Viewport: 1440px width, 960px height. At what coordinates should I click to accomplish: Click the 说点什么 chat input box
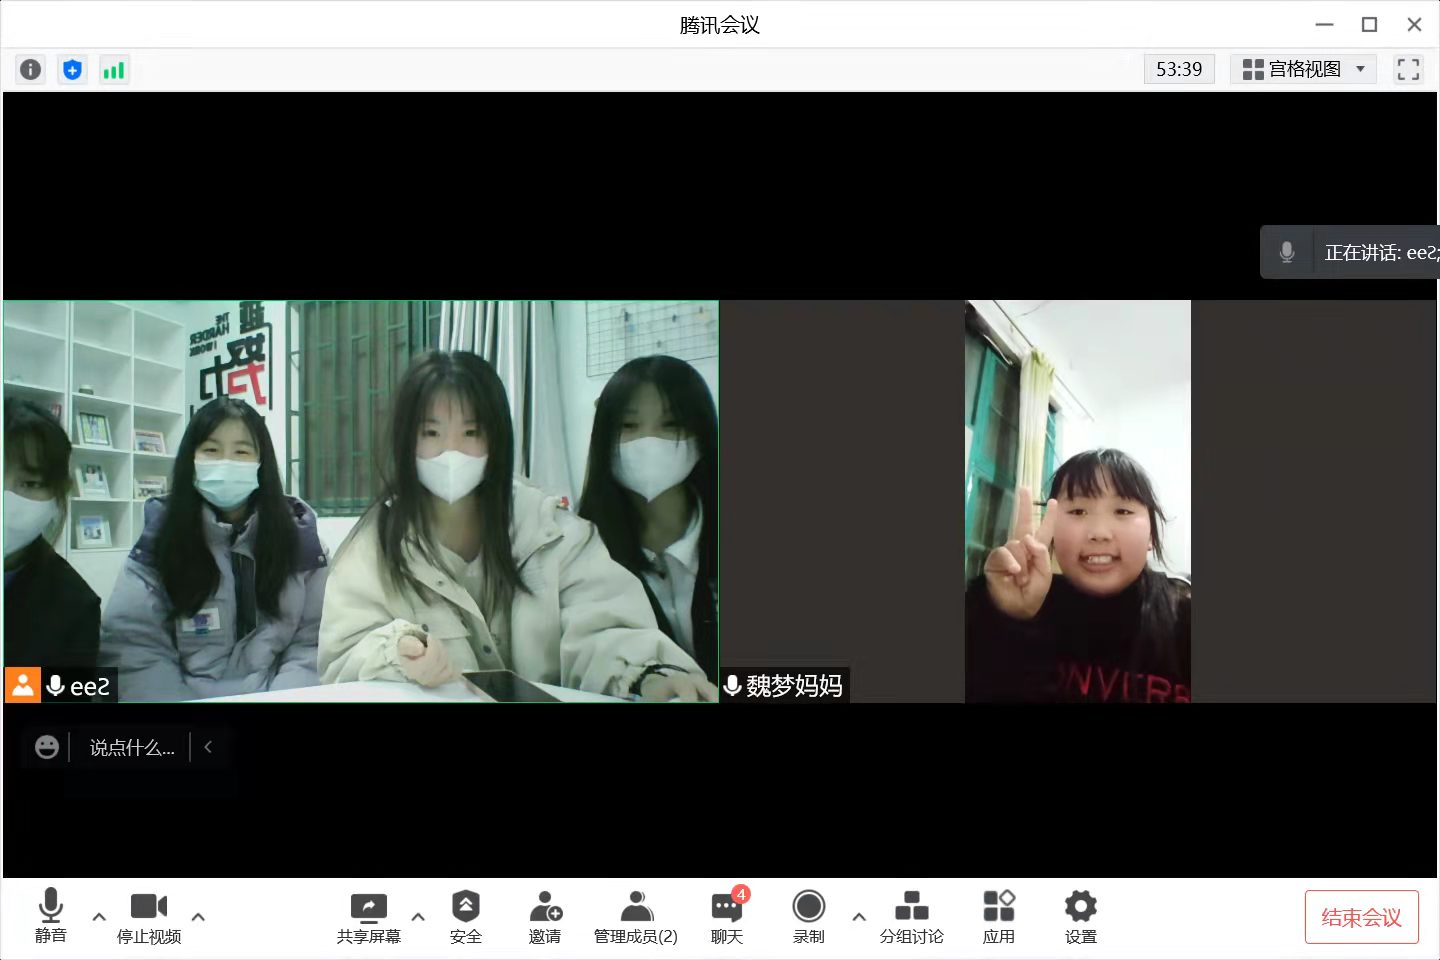[132, 748]
